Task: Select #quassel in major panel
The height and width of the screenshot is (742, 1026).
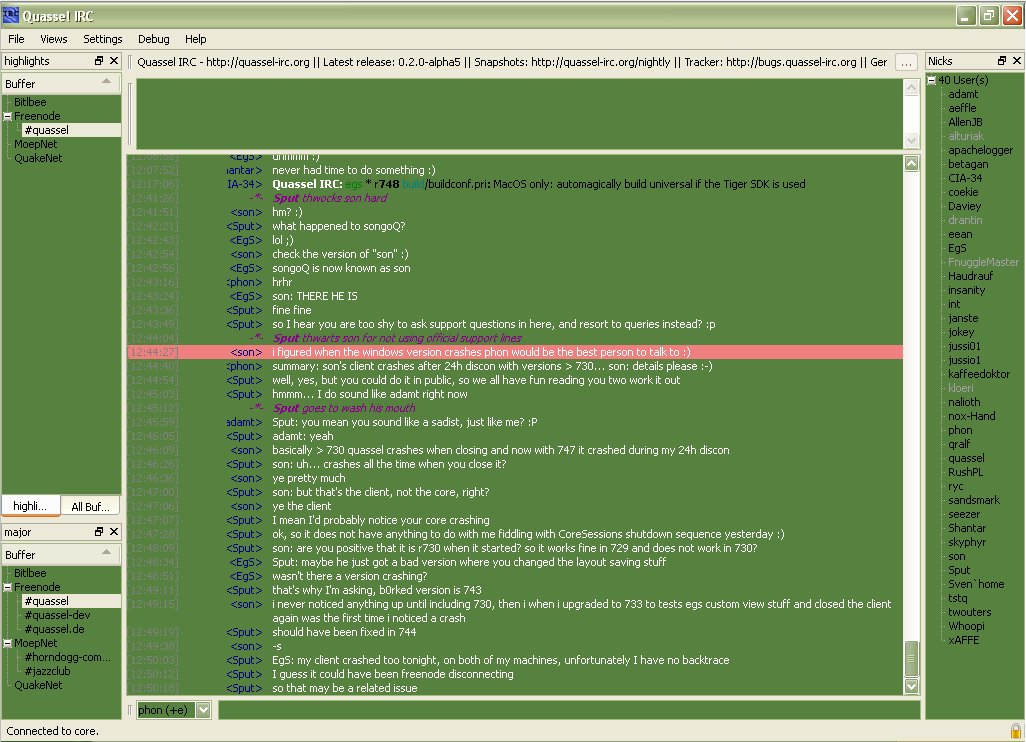Action: point(46,601)
